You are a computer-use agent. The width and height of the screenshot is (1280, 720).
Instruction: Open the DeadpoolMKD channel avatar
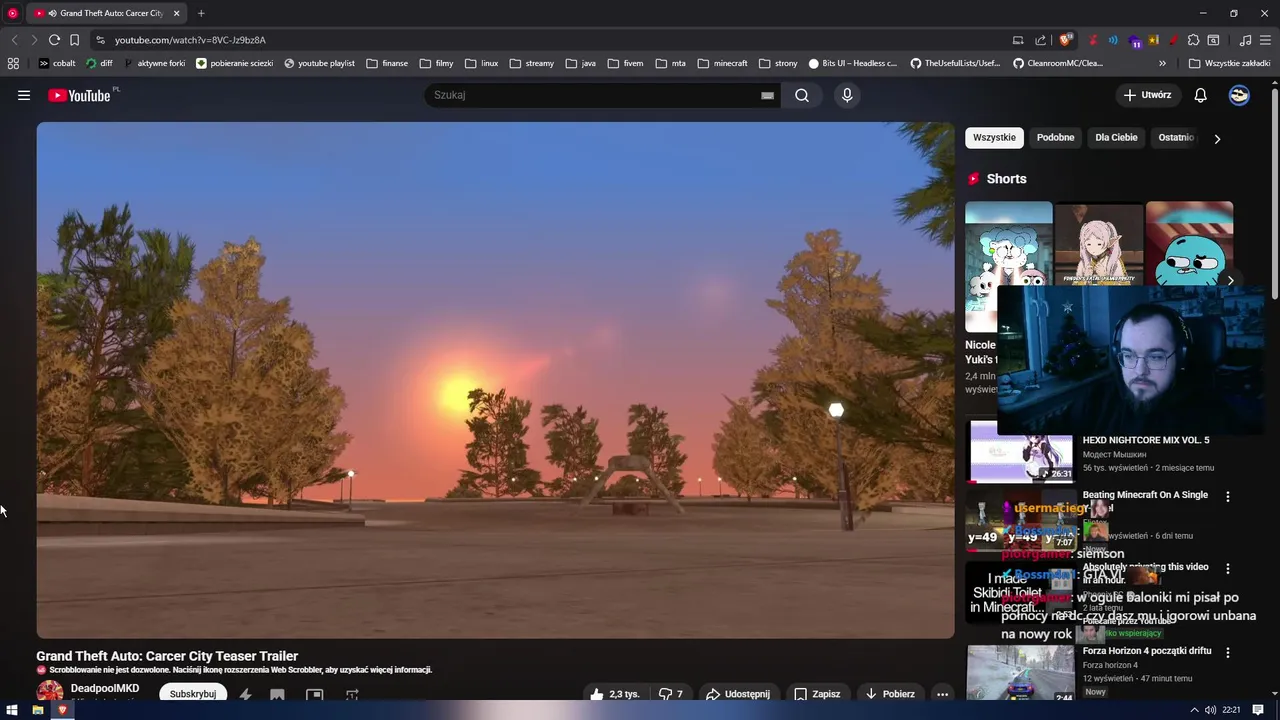point(50,692)
